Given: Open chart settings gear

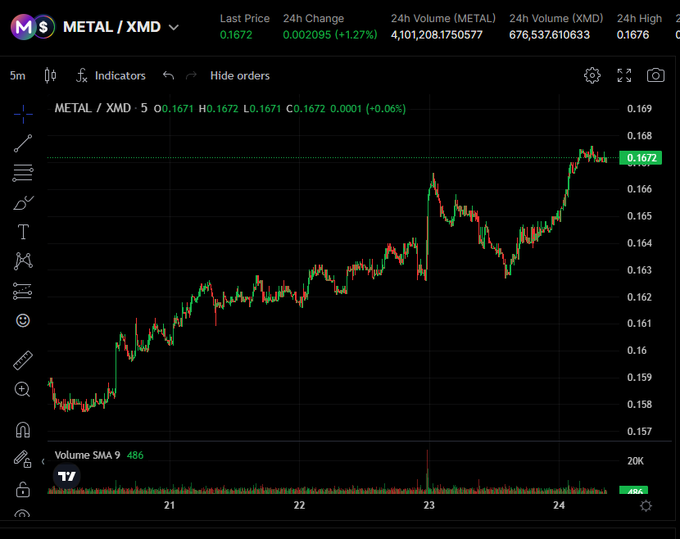Looking at the screenshot, I should pyautogui.click(x=592, y=75).
